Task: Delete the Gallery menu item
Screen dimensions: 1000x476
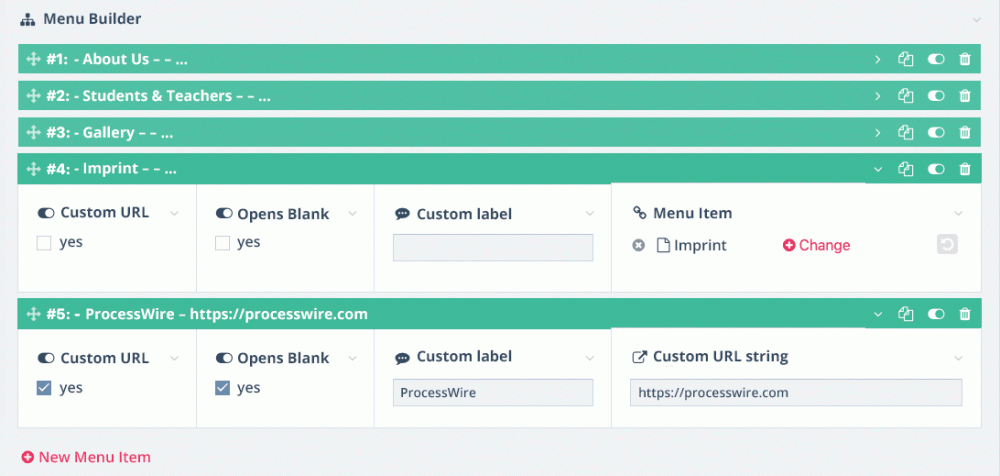Action: click(x=965, y=132)
